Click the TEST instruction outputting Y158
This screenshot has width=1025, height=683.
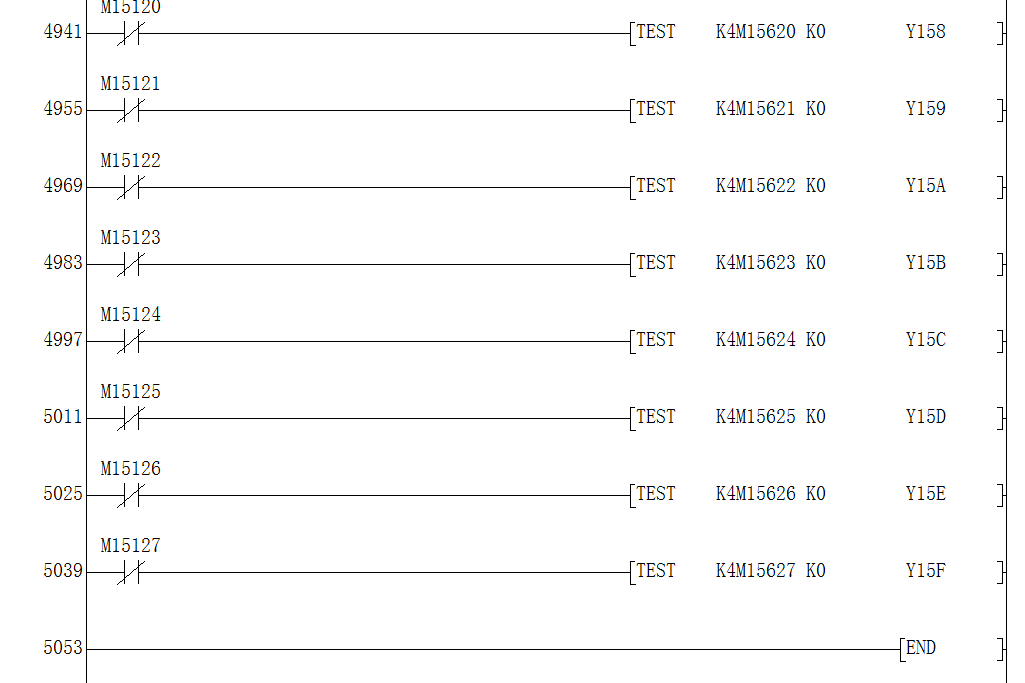coord(656,32)
